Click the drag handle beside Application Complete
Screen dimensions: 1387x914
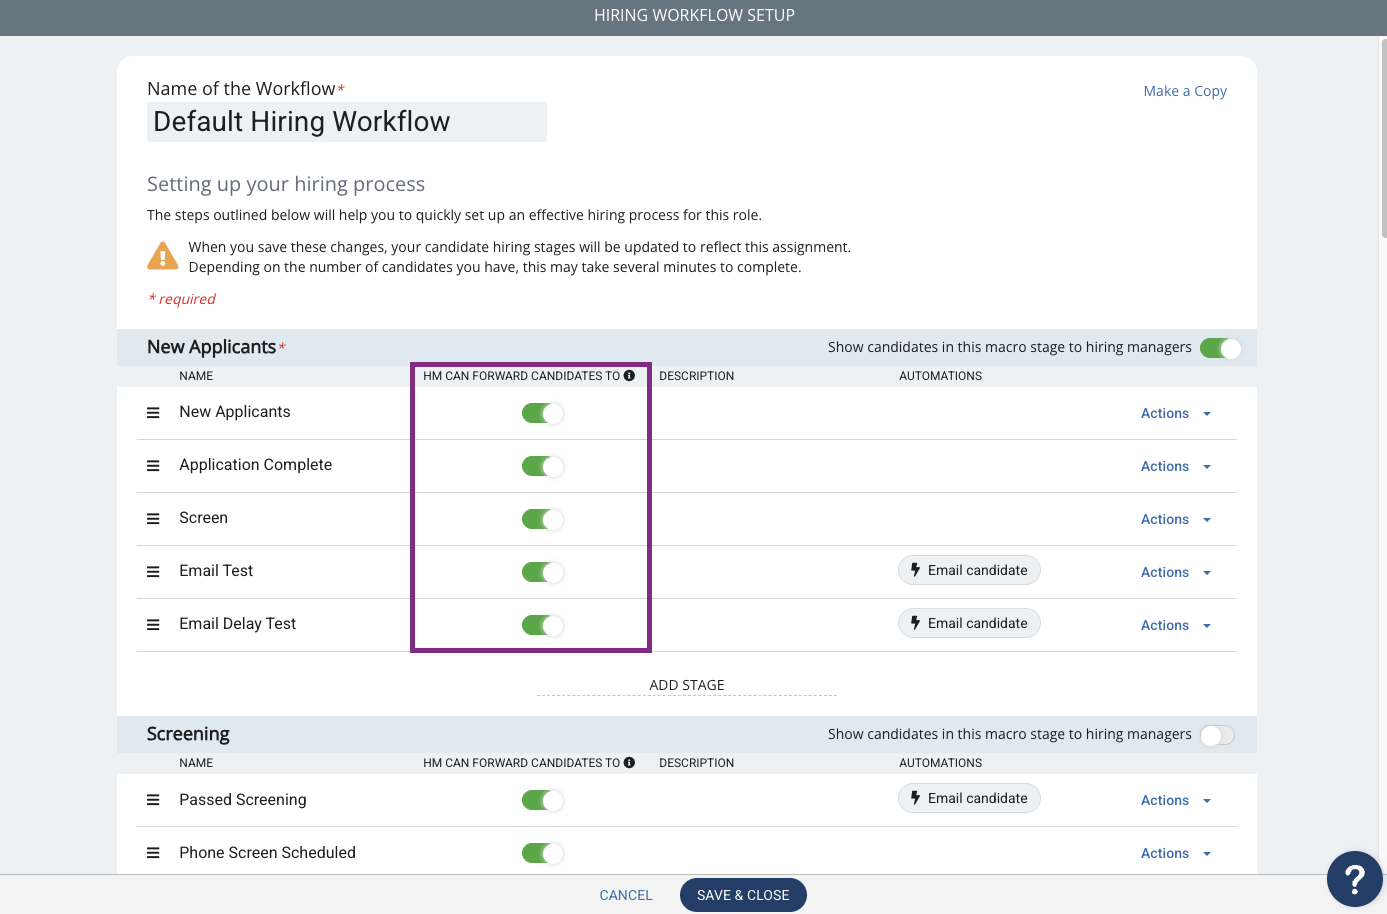153,466
